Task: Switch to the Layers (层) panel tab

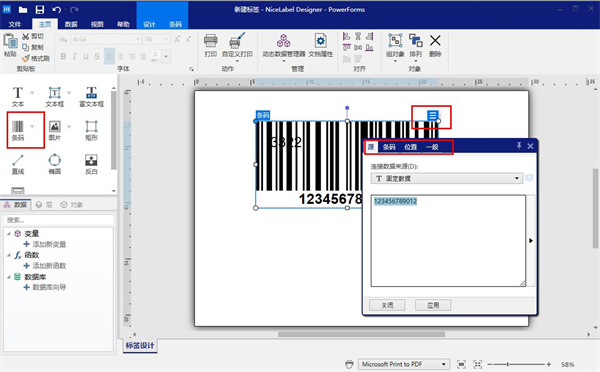Action: 44,205
